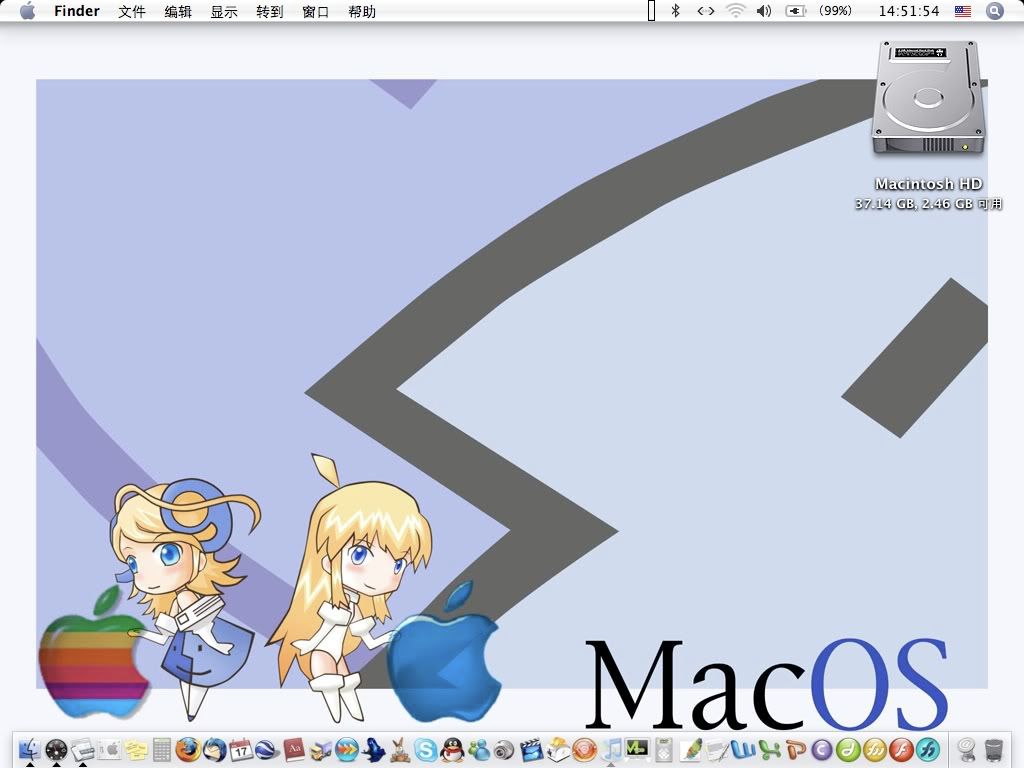Image resolution: width=1024 pixels, height=768 pixels.
Task: Open the 显示 menu
Action: (224, 11)
